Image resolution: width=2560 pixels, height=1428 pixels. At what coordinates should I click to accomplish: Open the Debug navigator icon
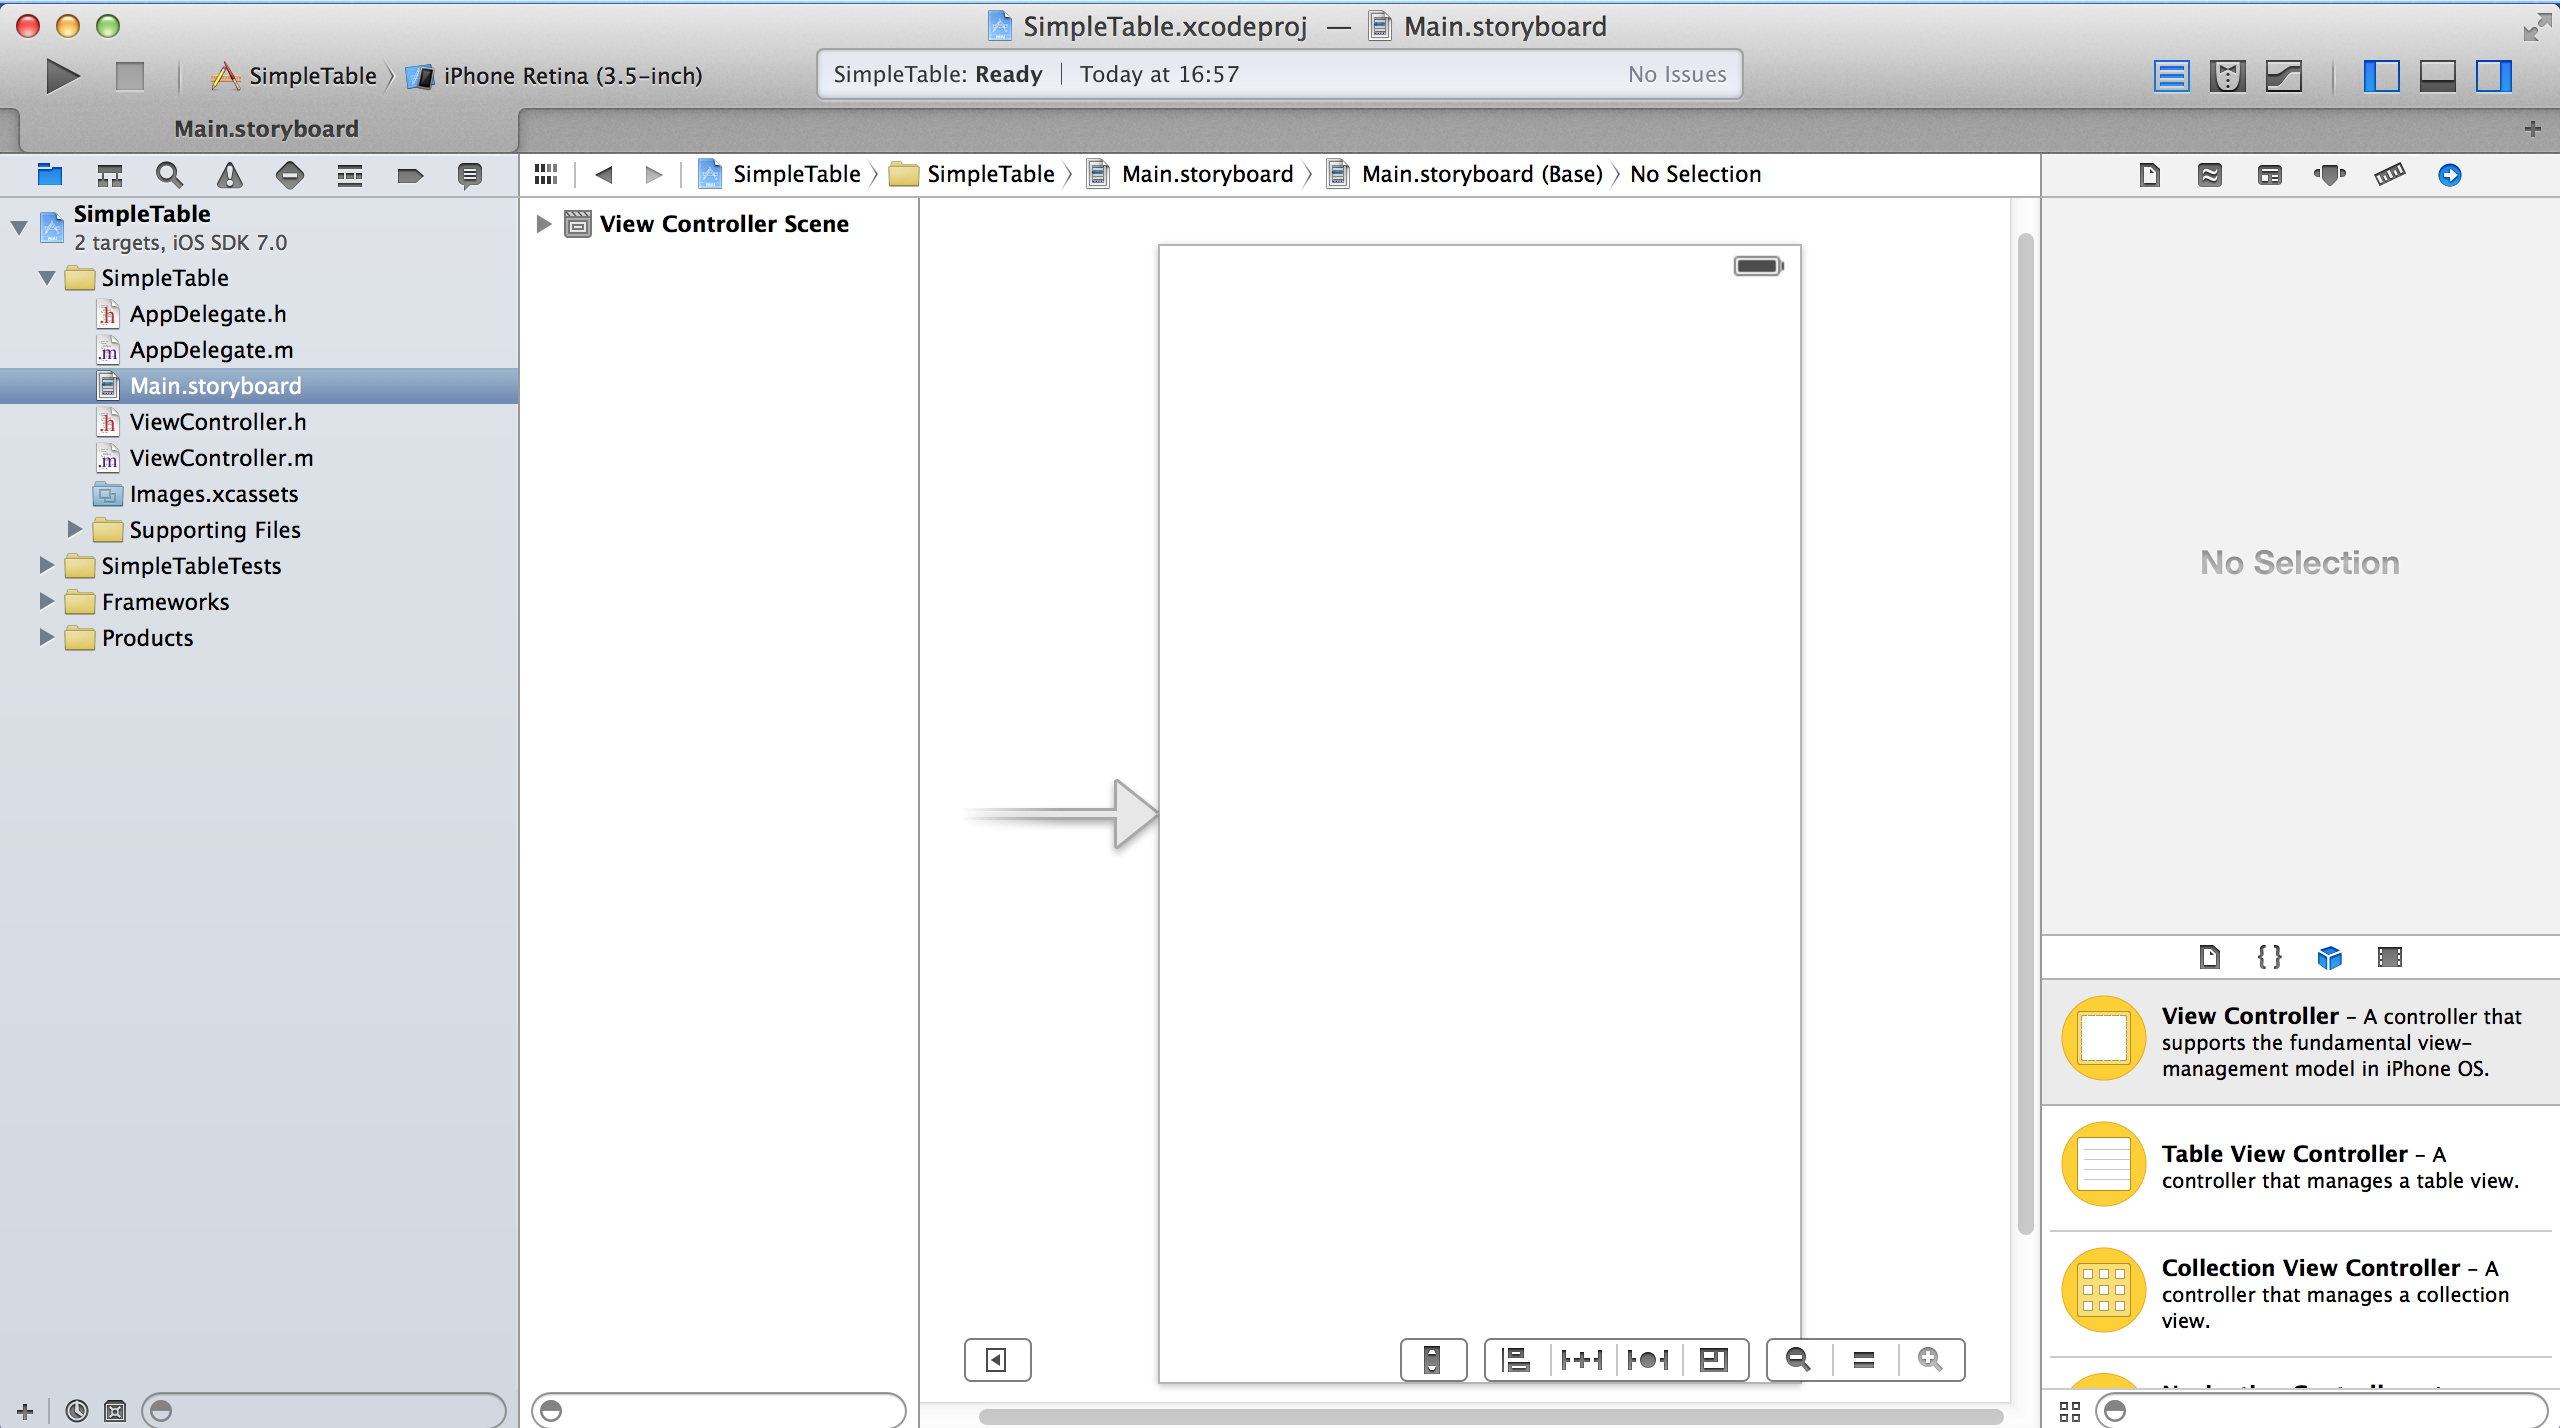point(349,175)
